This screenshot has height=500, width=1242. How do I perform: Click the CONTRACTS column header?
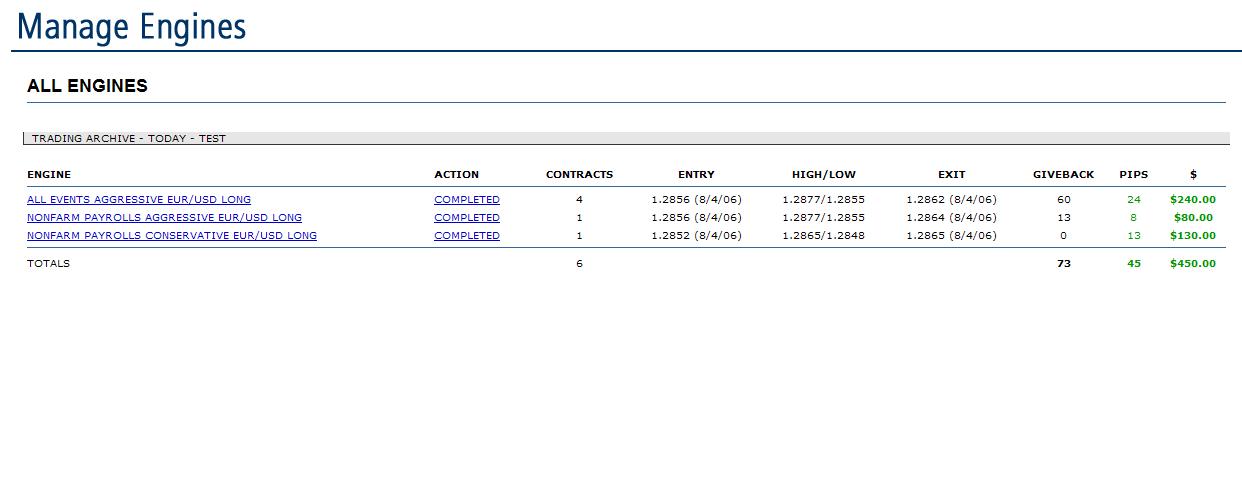[579, 174]
